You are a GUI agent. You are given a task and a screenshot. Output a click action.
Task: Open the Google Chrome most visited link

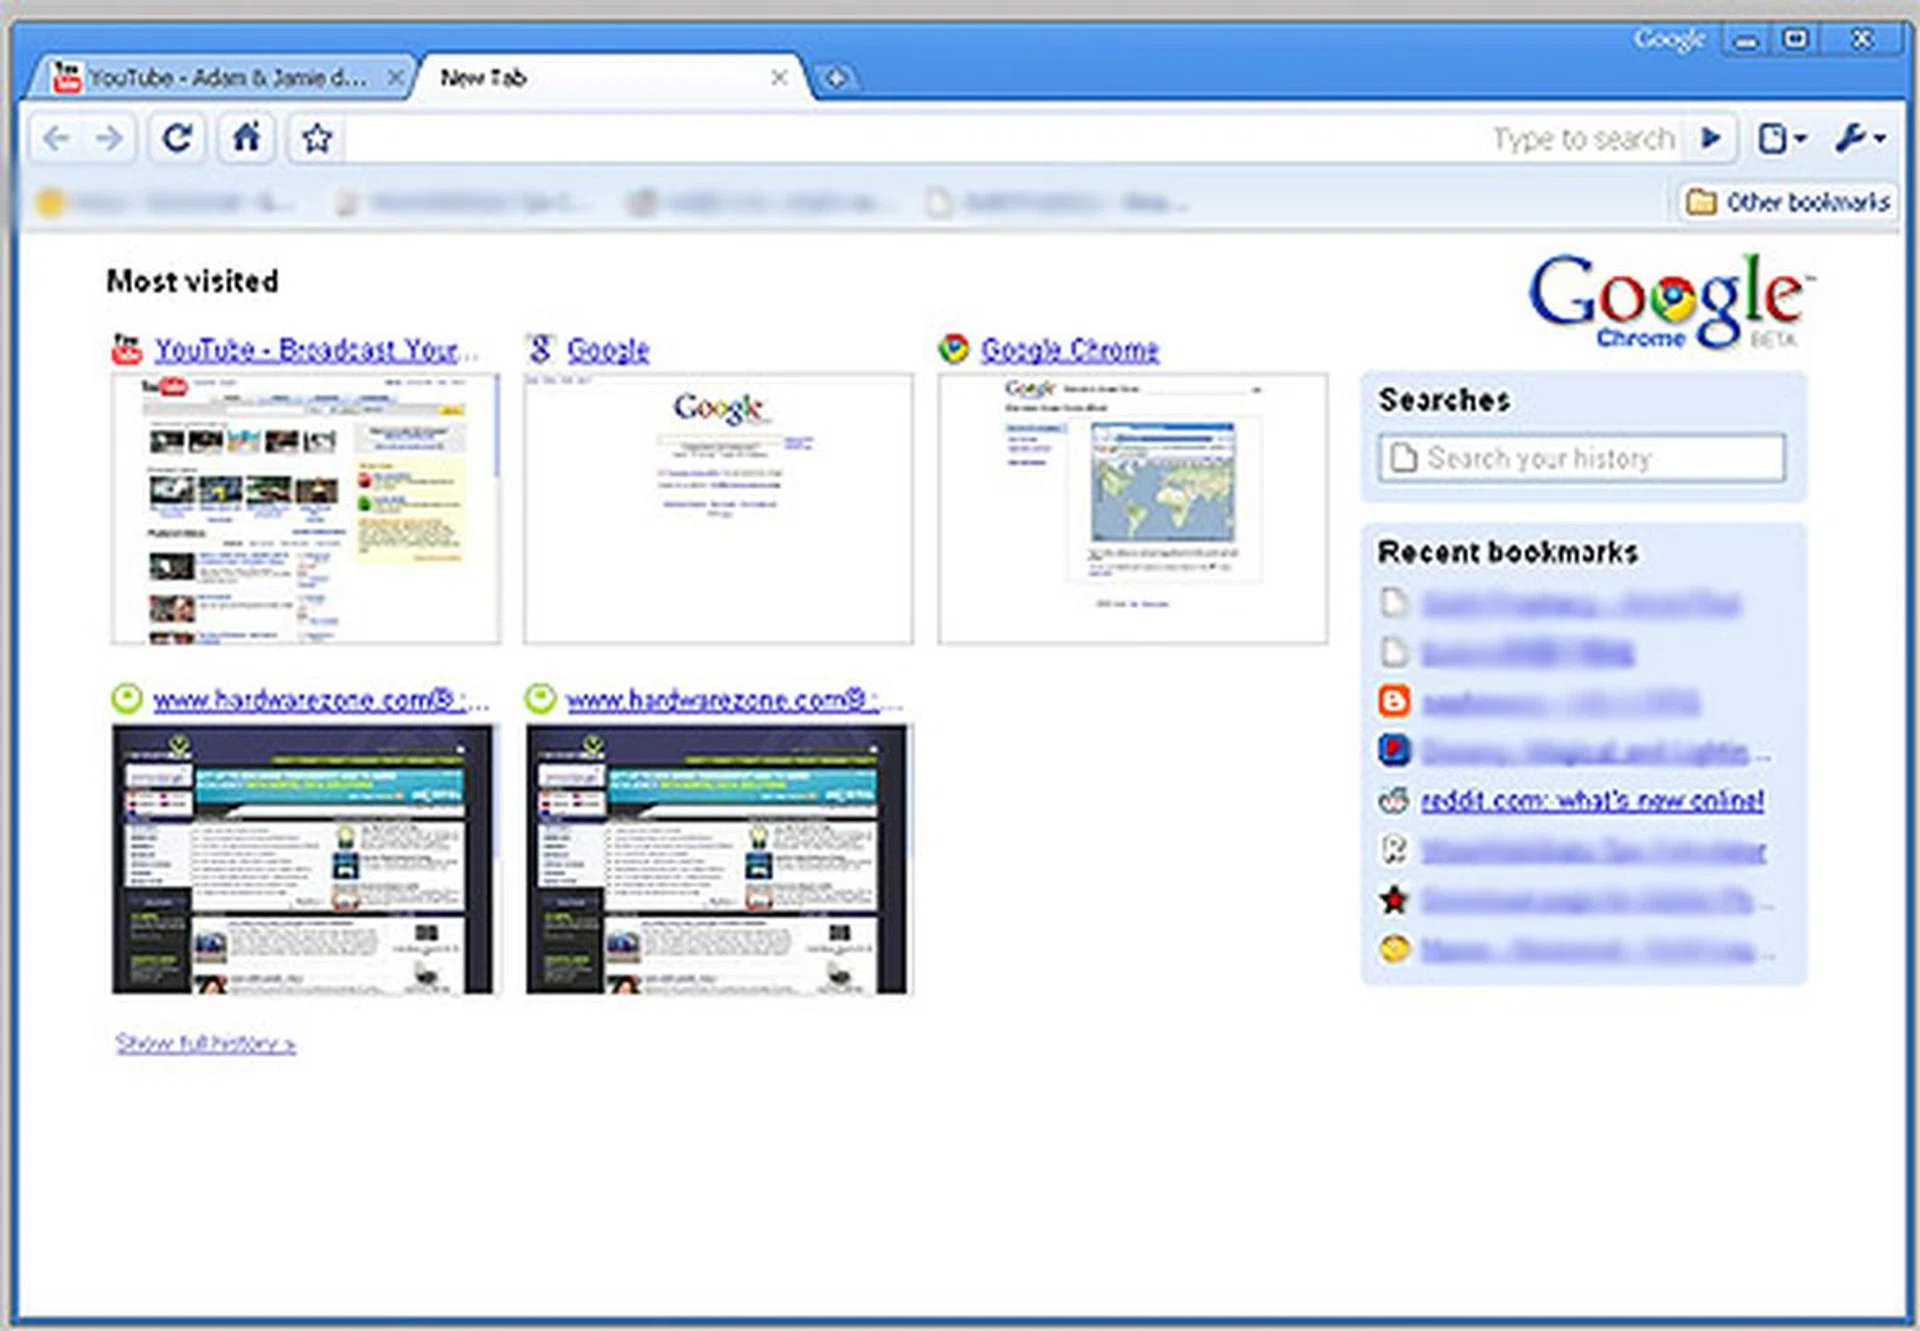pos(1070,350)
